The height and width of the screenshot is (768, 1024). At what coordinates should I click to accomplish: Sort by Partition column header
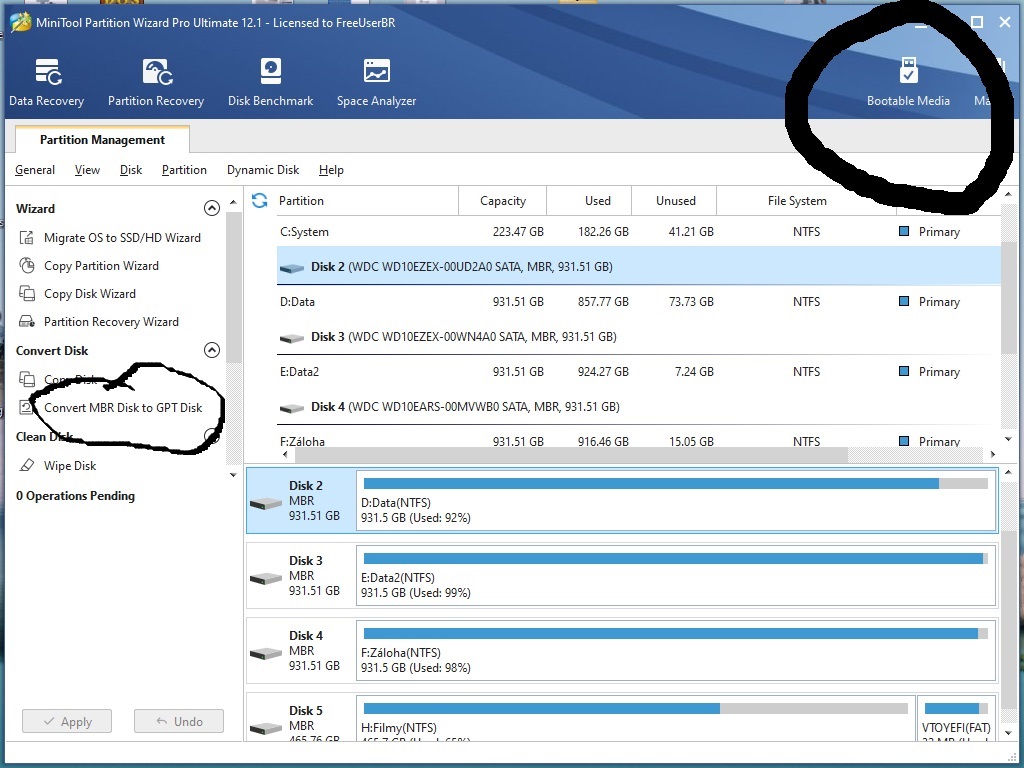click(367, 200)
